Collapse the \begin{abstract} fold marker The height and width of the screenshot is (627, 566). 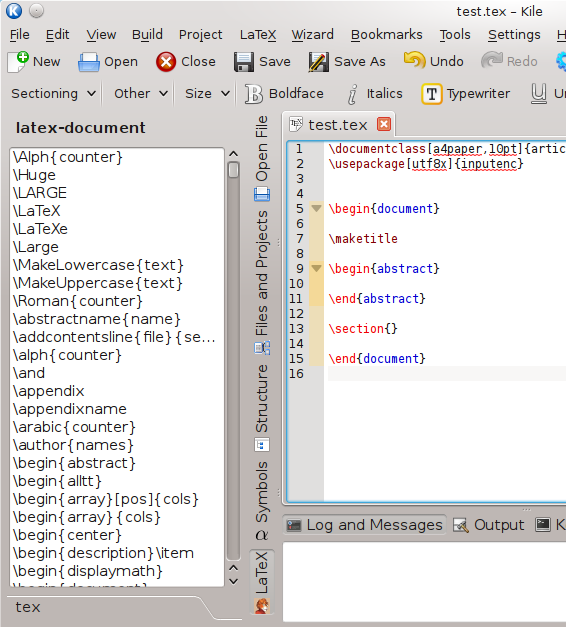click(x=316, y=268)
